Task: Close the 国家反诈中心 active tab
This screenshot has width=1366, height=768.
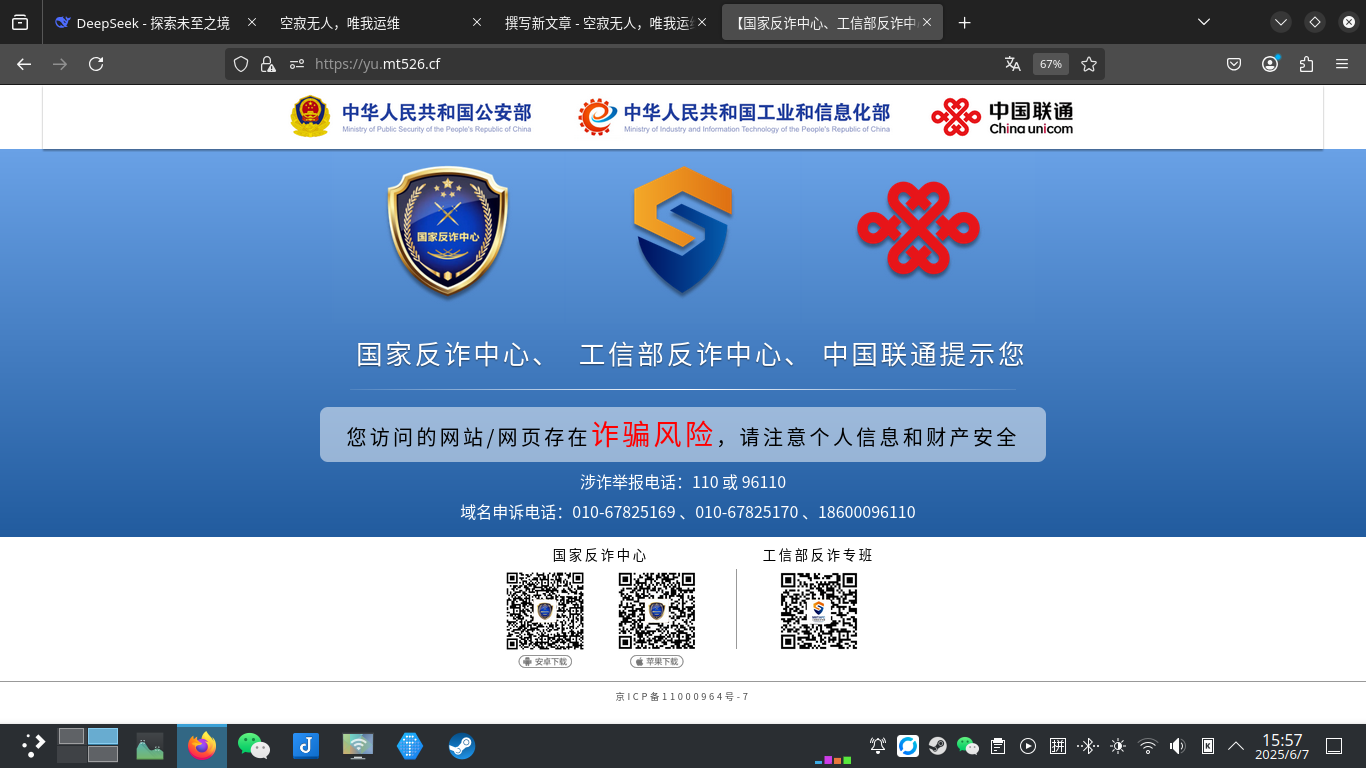Action: point(927,22)
